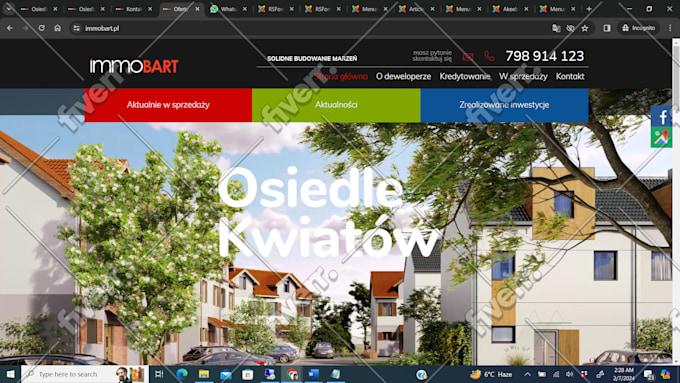Open the Copilot icon at taskbar end

click(665, 374)
